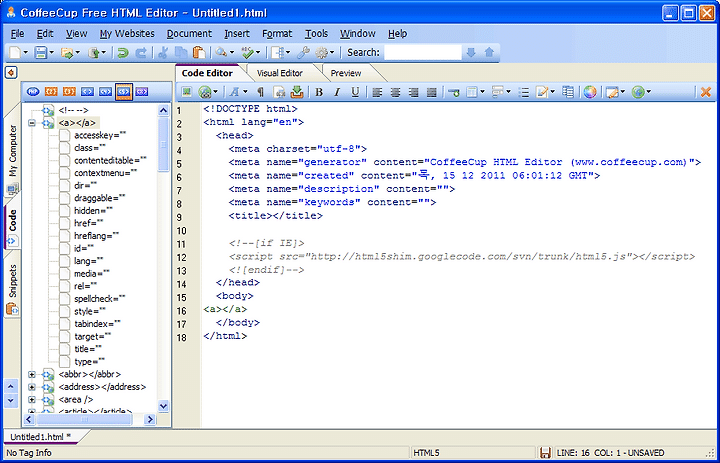Open the Insert menu
720x463 pixels.
[x=237, y=34]
